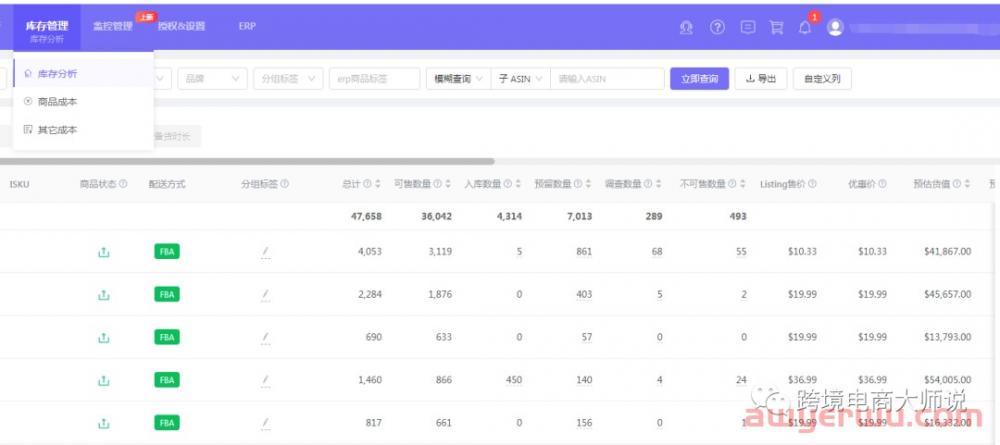Click the estimated value $13,793.00
Viewport: 1000px width, 445px height.
pos(947,337)
